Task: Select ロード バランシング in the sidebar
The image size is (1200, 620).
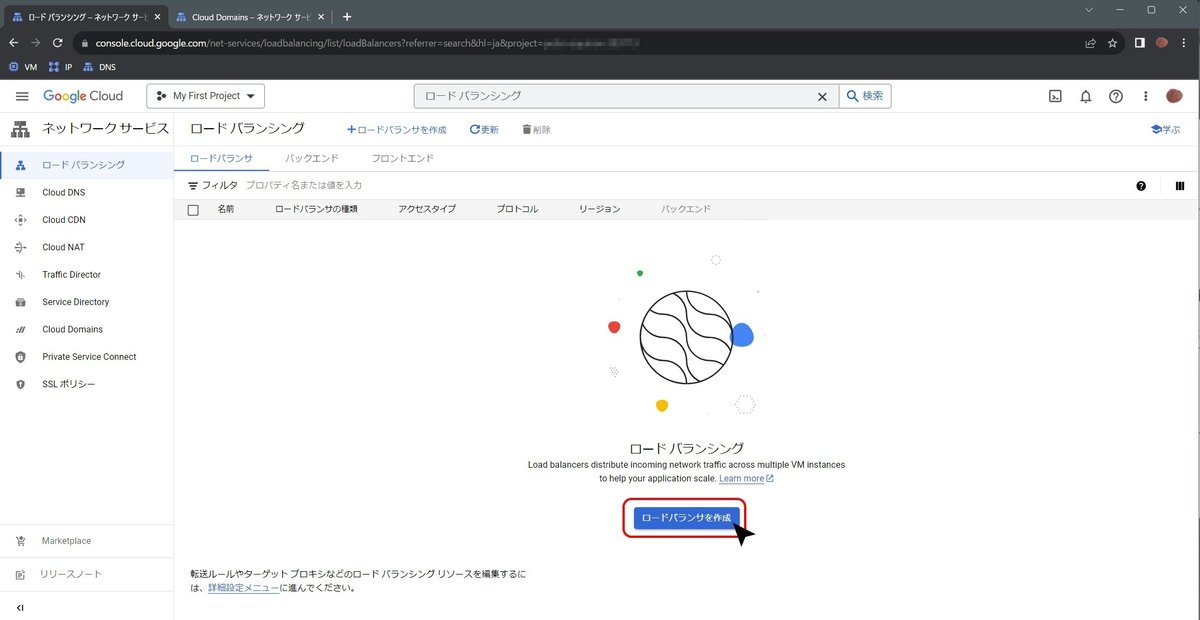Action: tap(87, 165)
